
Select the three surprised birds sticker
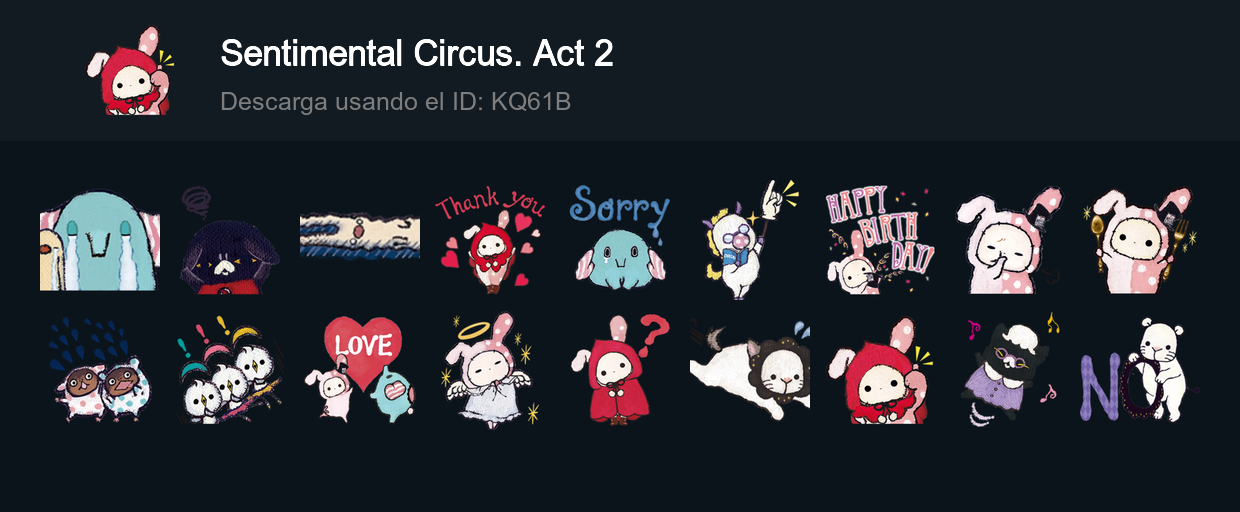(230, 370)
